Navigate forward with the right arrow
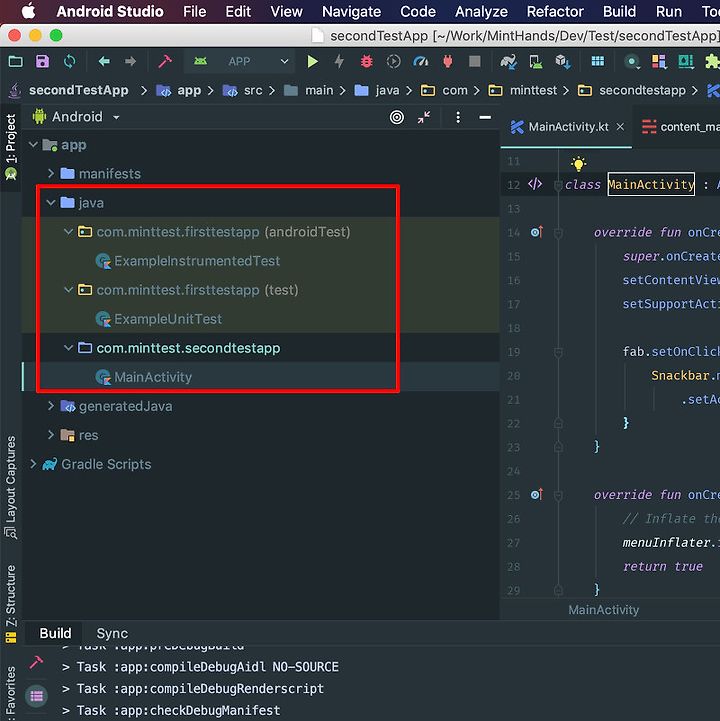The height and width of the screenshot is (721, 720). (x=131, y=61)
